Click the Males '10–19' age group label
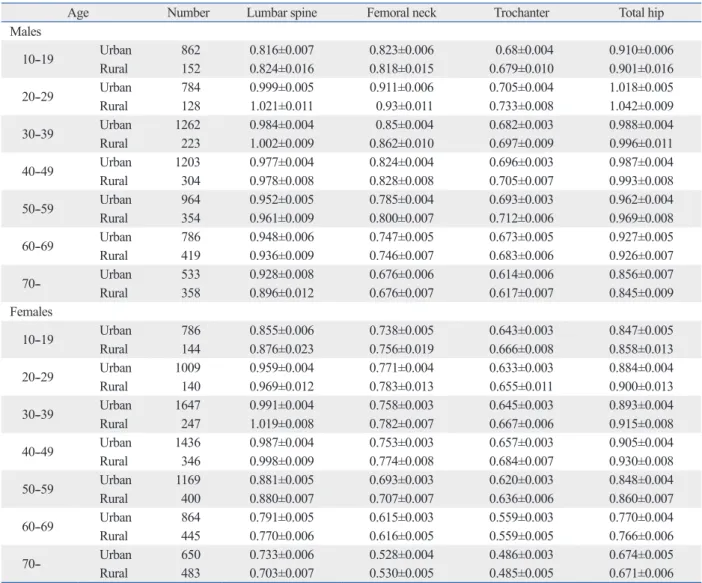 pyautogui.click(x=38, y=60)
